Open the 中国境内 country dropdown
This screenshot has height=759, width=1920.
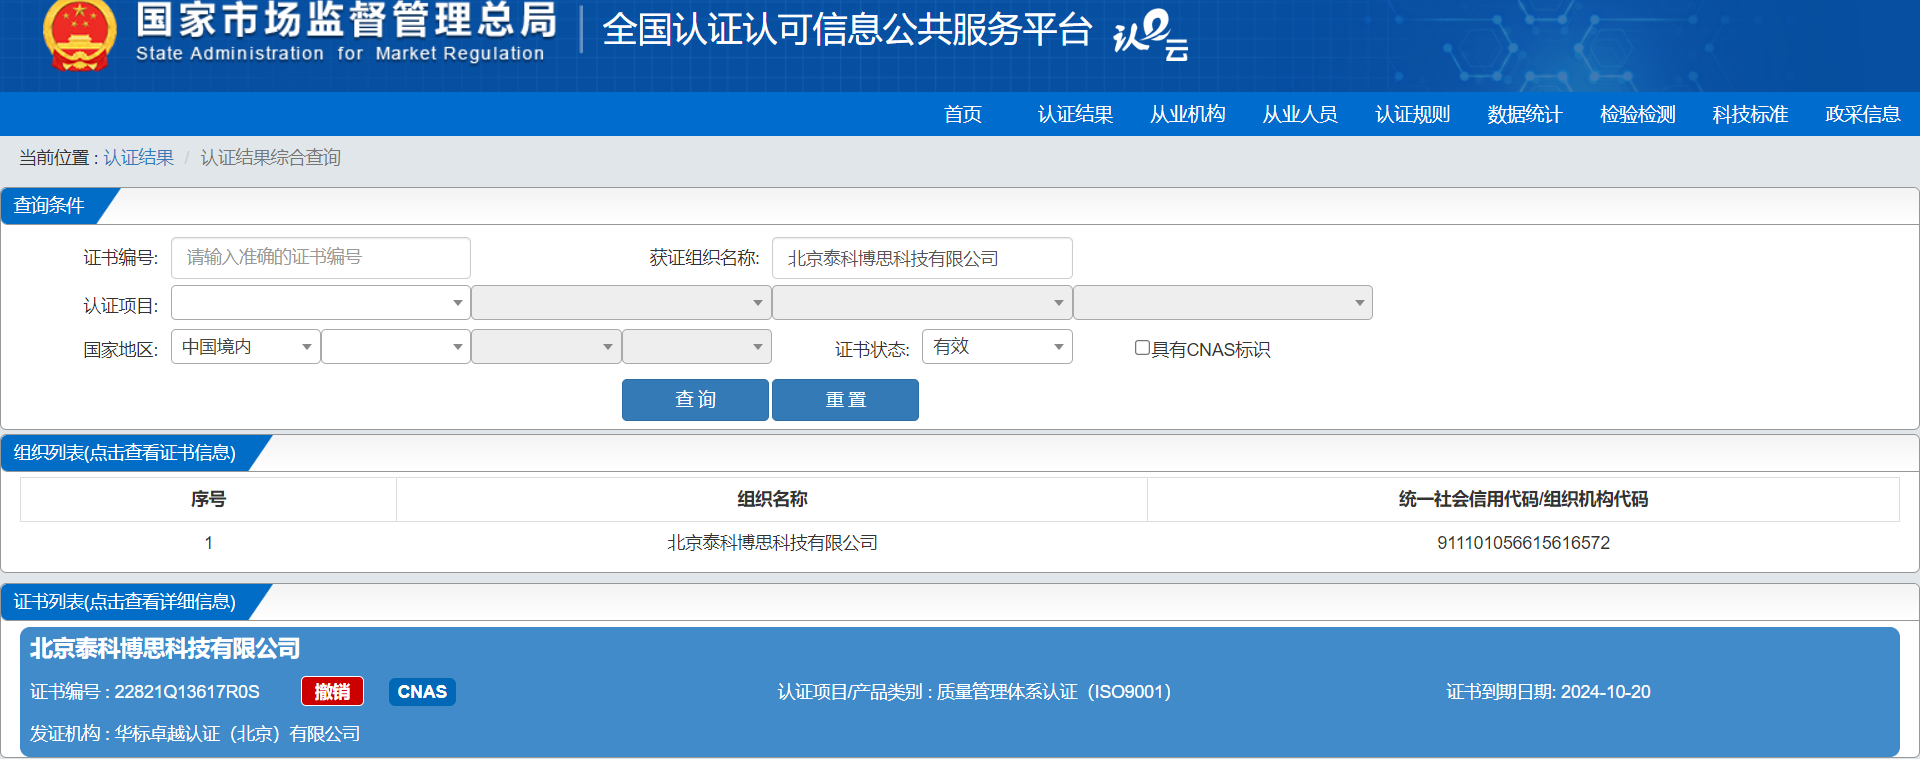coord(245,347)
